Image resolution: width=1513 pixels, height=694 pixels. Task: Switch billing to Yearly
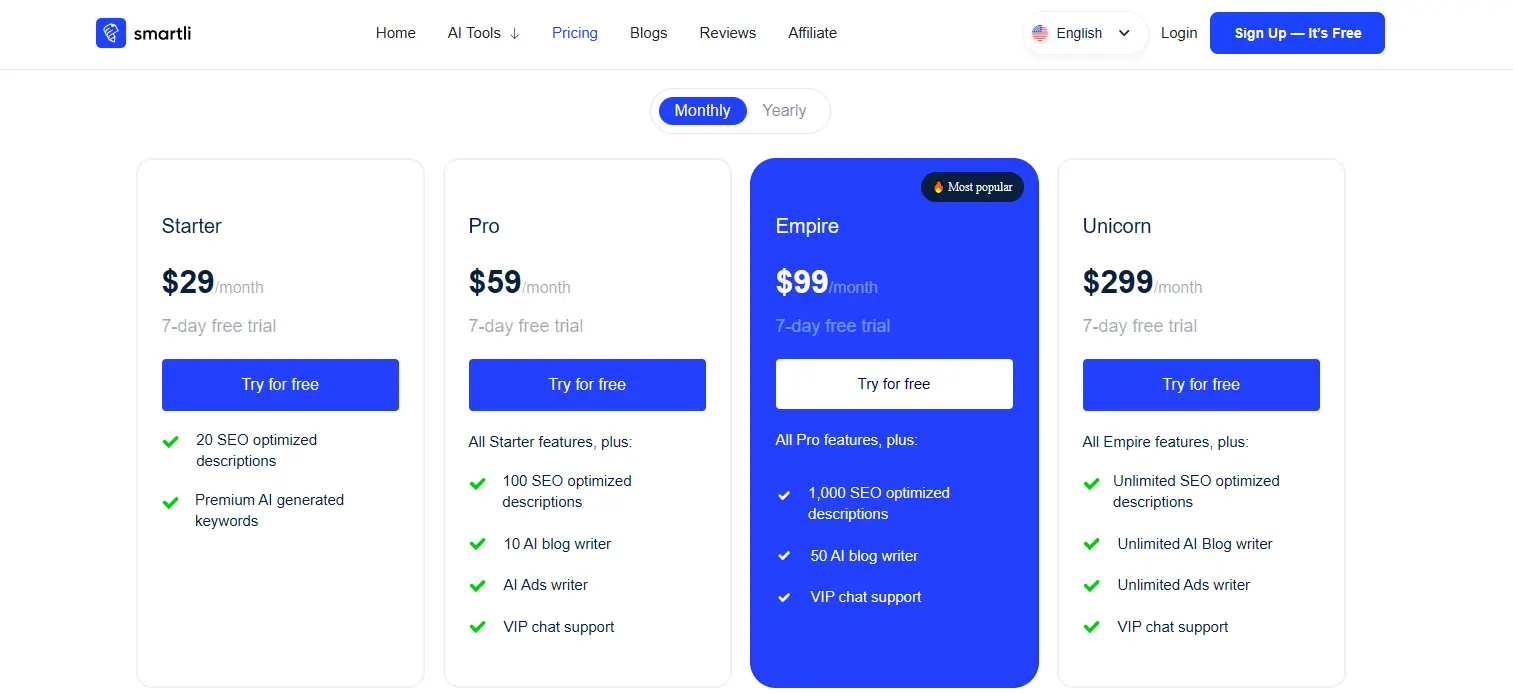pyautogui.click(x=784, y=111)
